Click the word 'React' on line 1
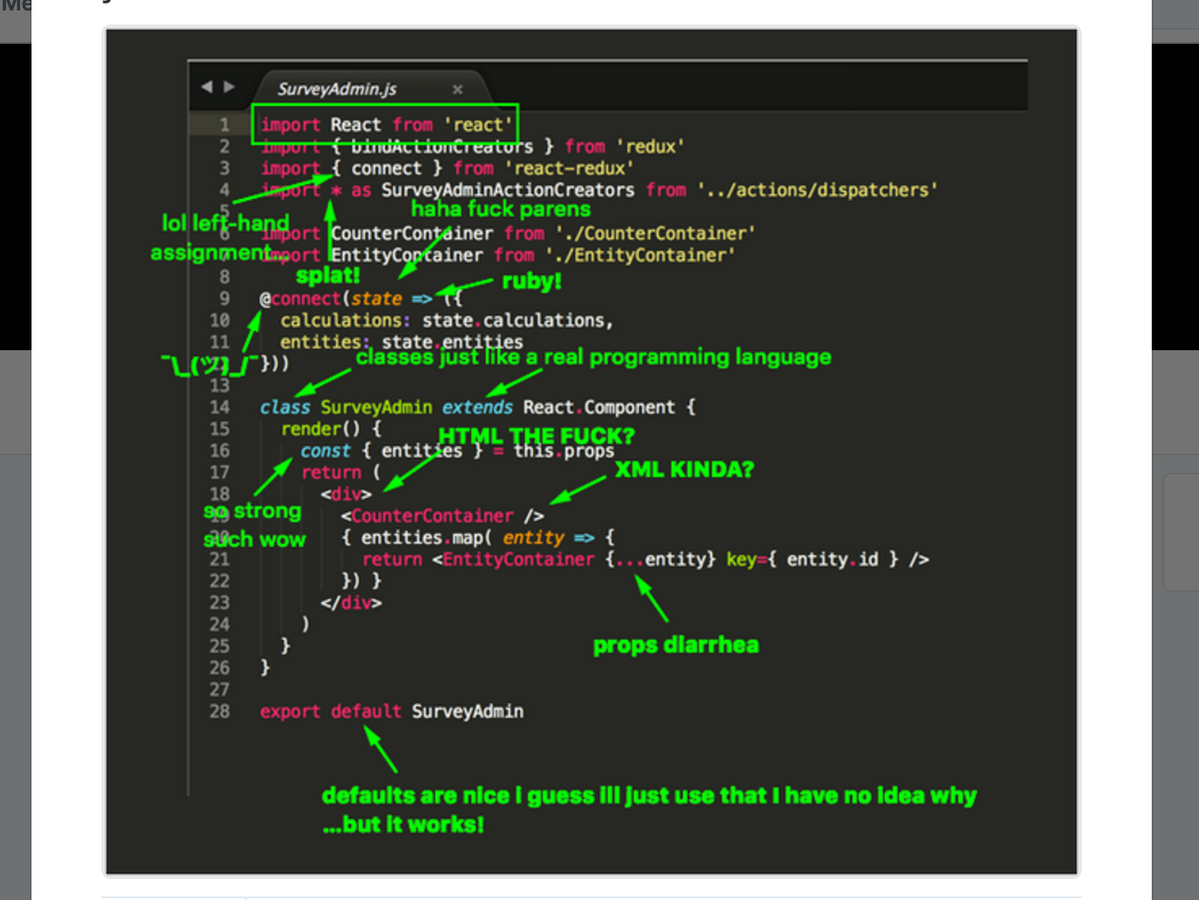The height and width of the screenshot is (900, 1199). click(x=356, y=125)
